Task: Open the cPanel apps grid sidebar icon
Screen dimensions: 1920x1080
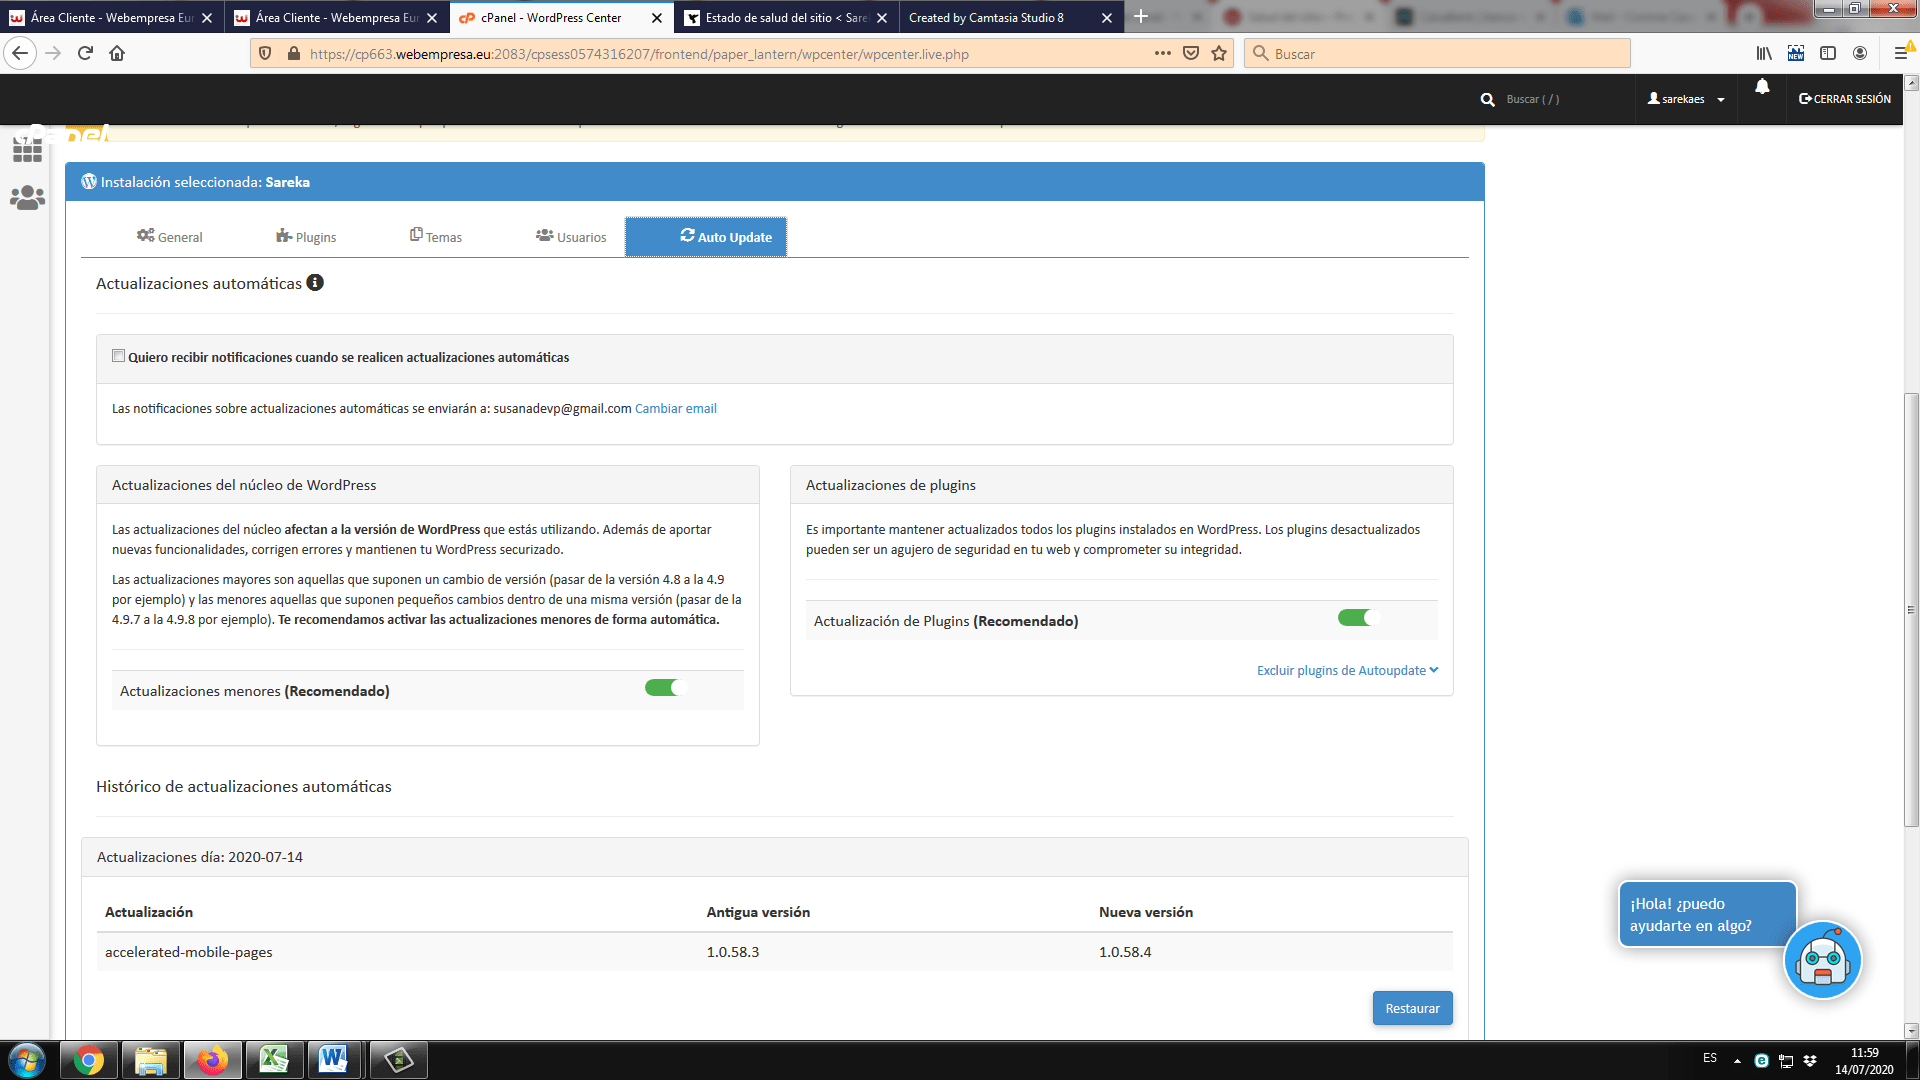Action: [x=27, y=148]
